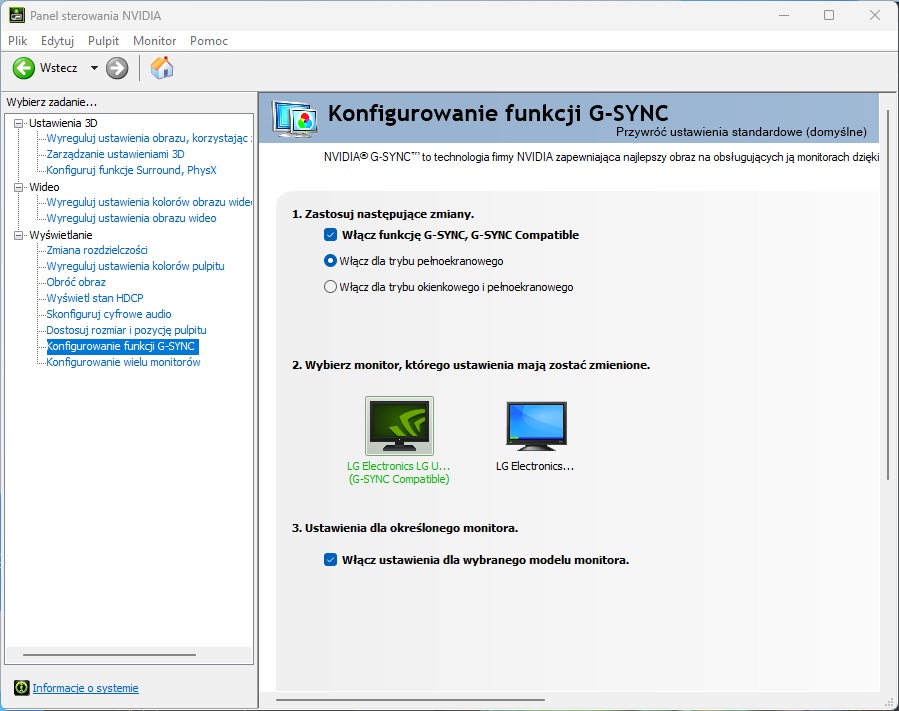Viewport: 899px width, 711px height.
Task: Open Informacje o systemie link
Action: 85,688
